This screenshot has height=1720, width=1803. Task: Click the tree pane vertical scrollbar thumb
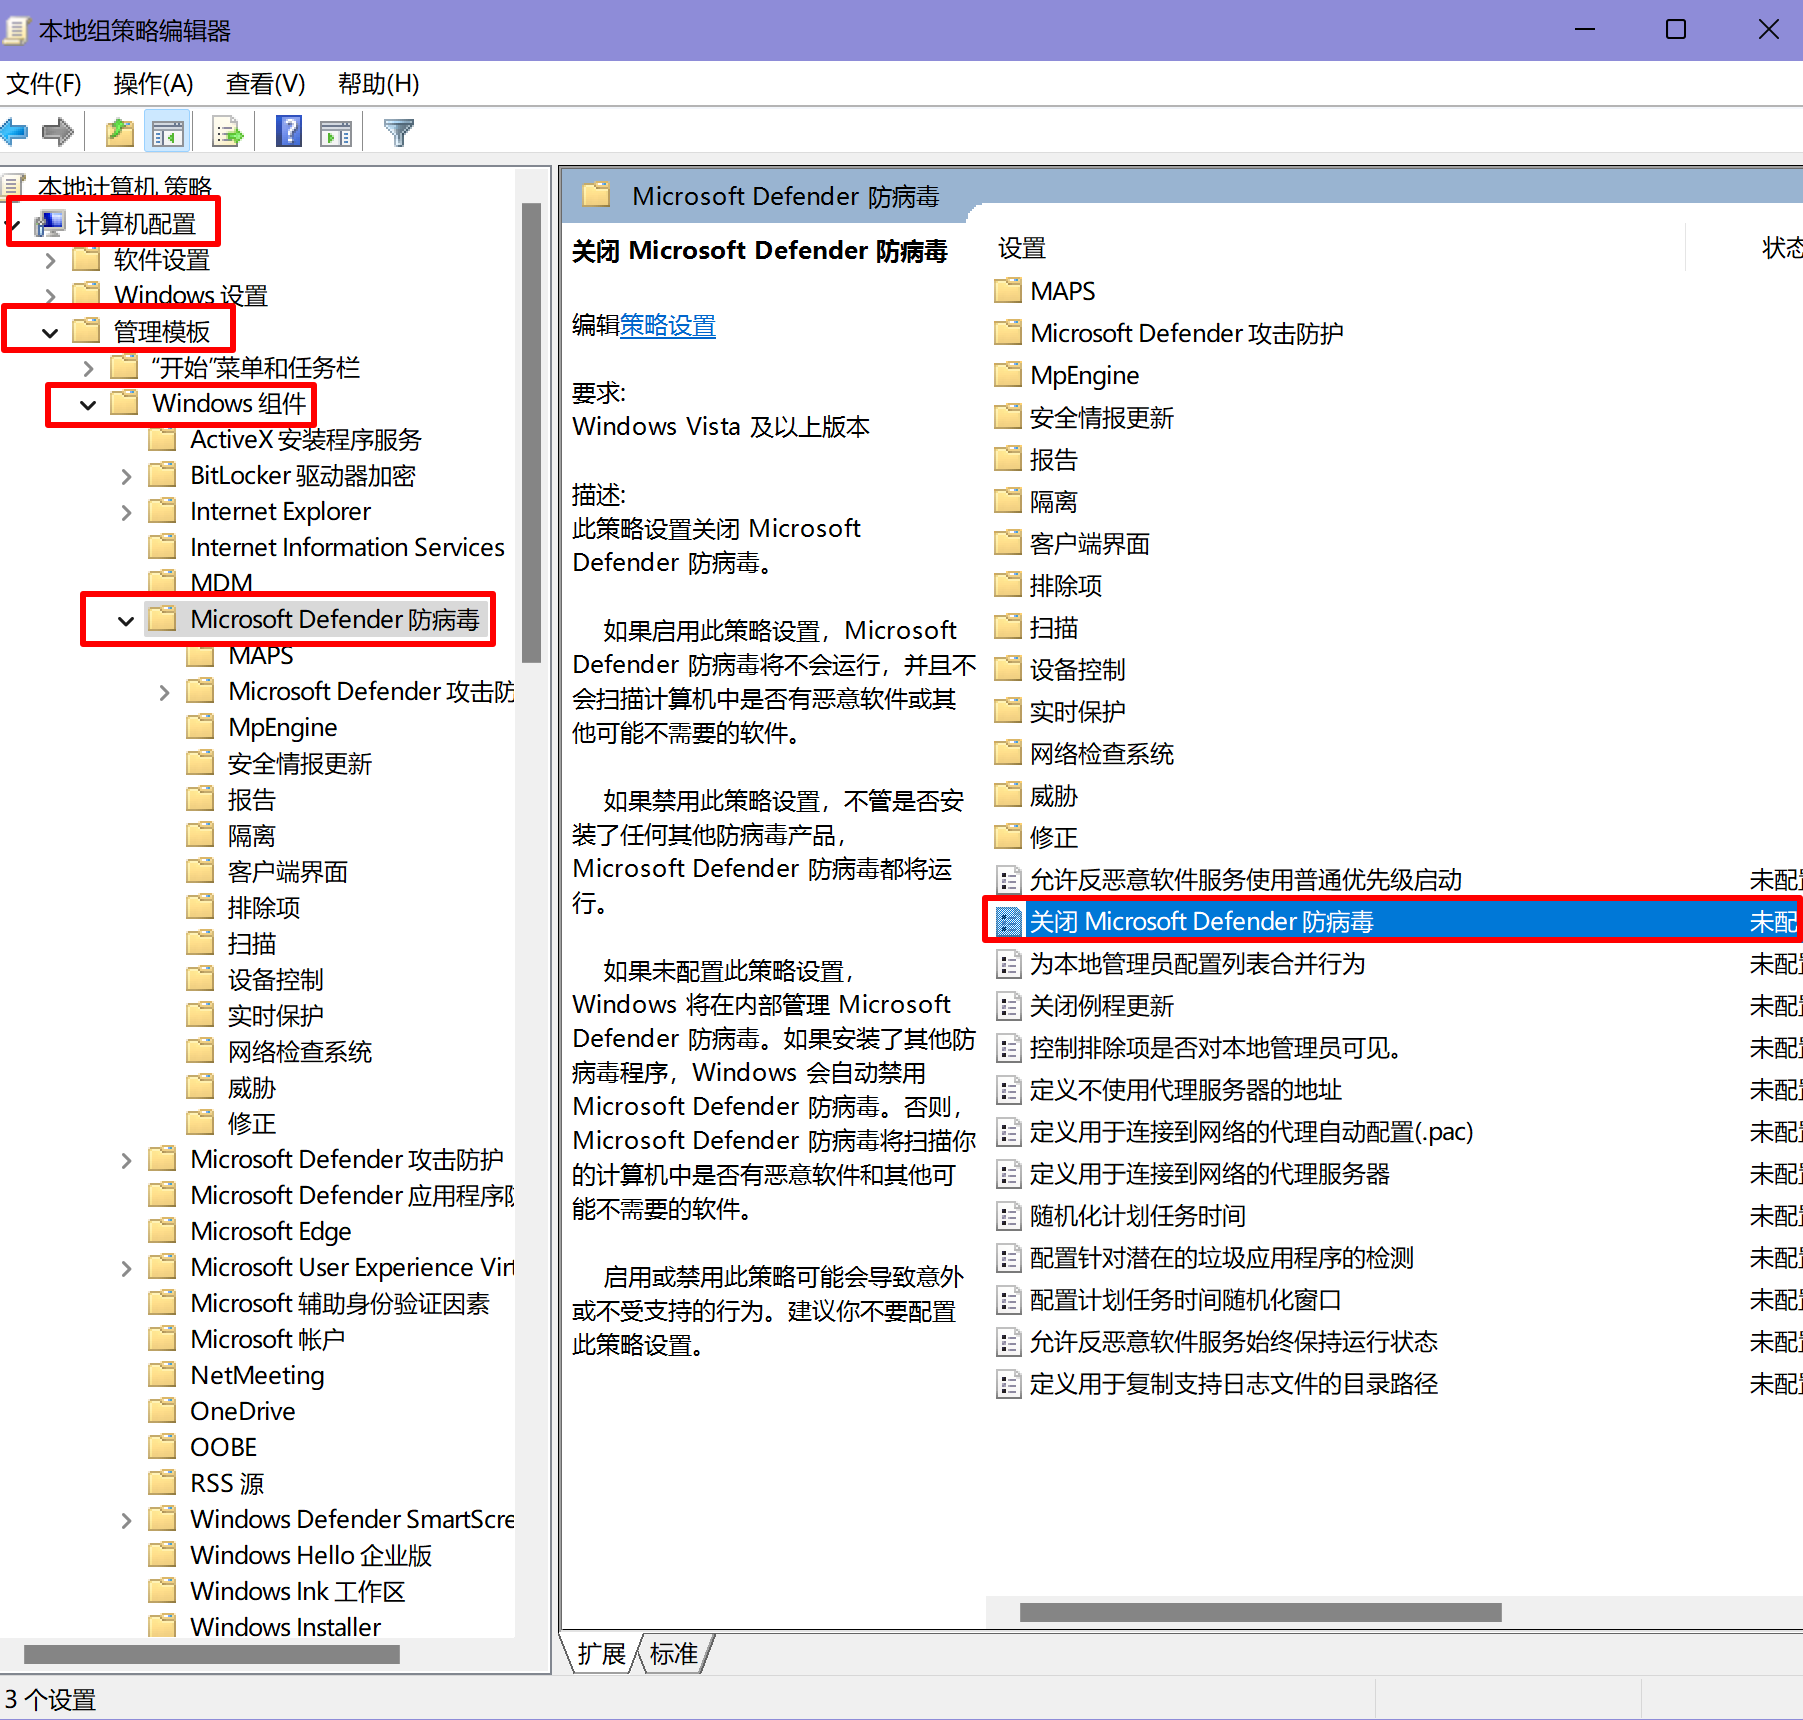[531, 432]
